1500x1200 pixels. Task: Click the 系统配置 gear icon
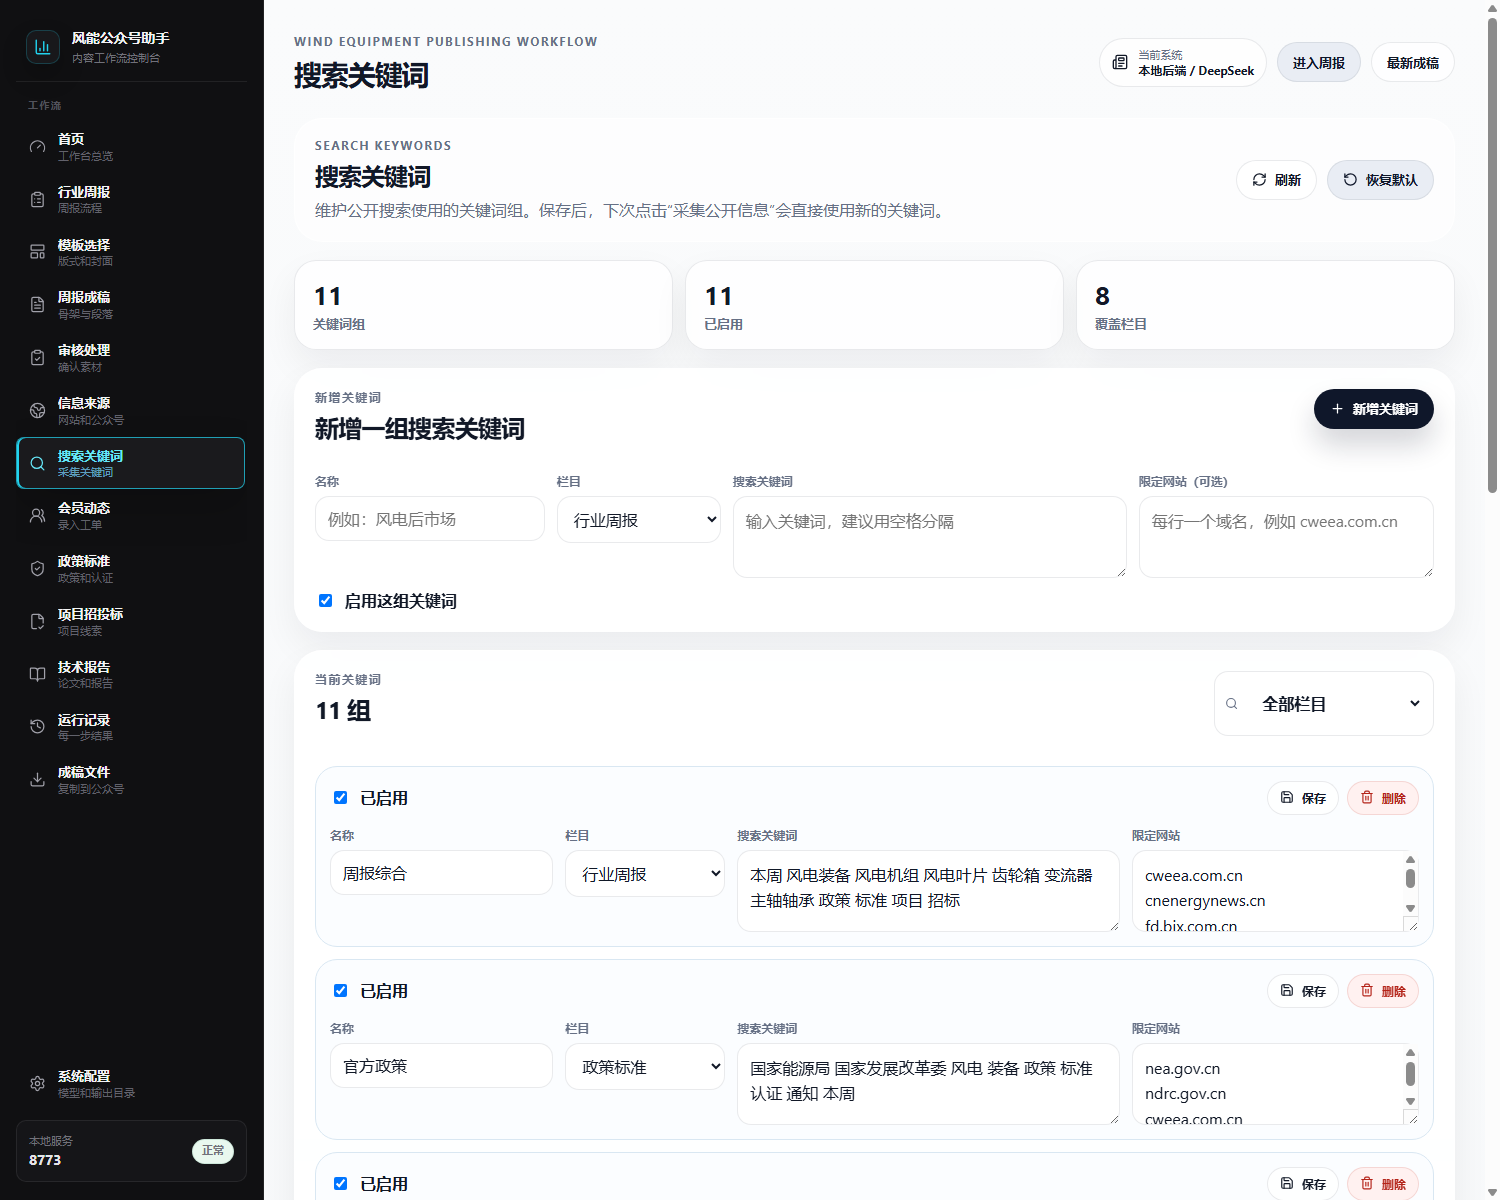click(37, 1084)
